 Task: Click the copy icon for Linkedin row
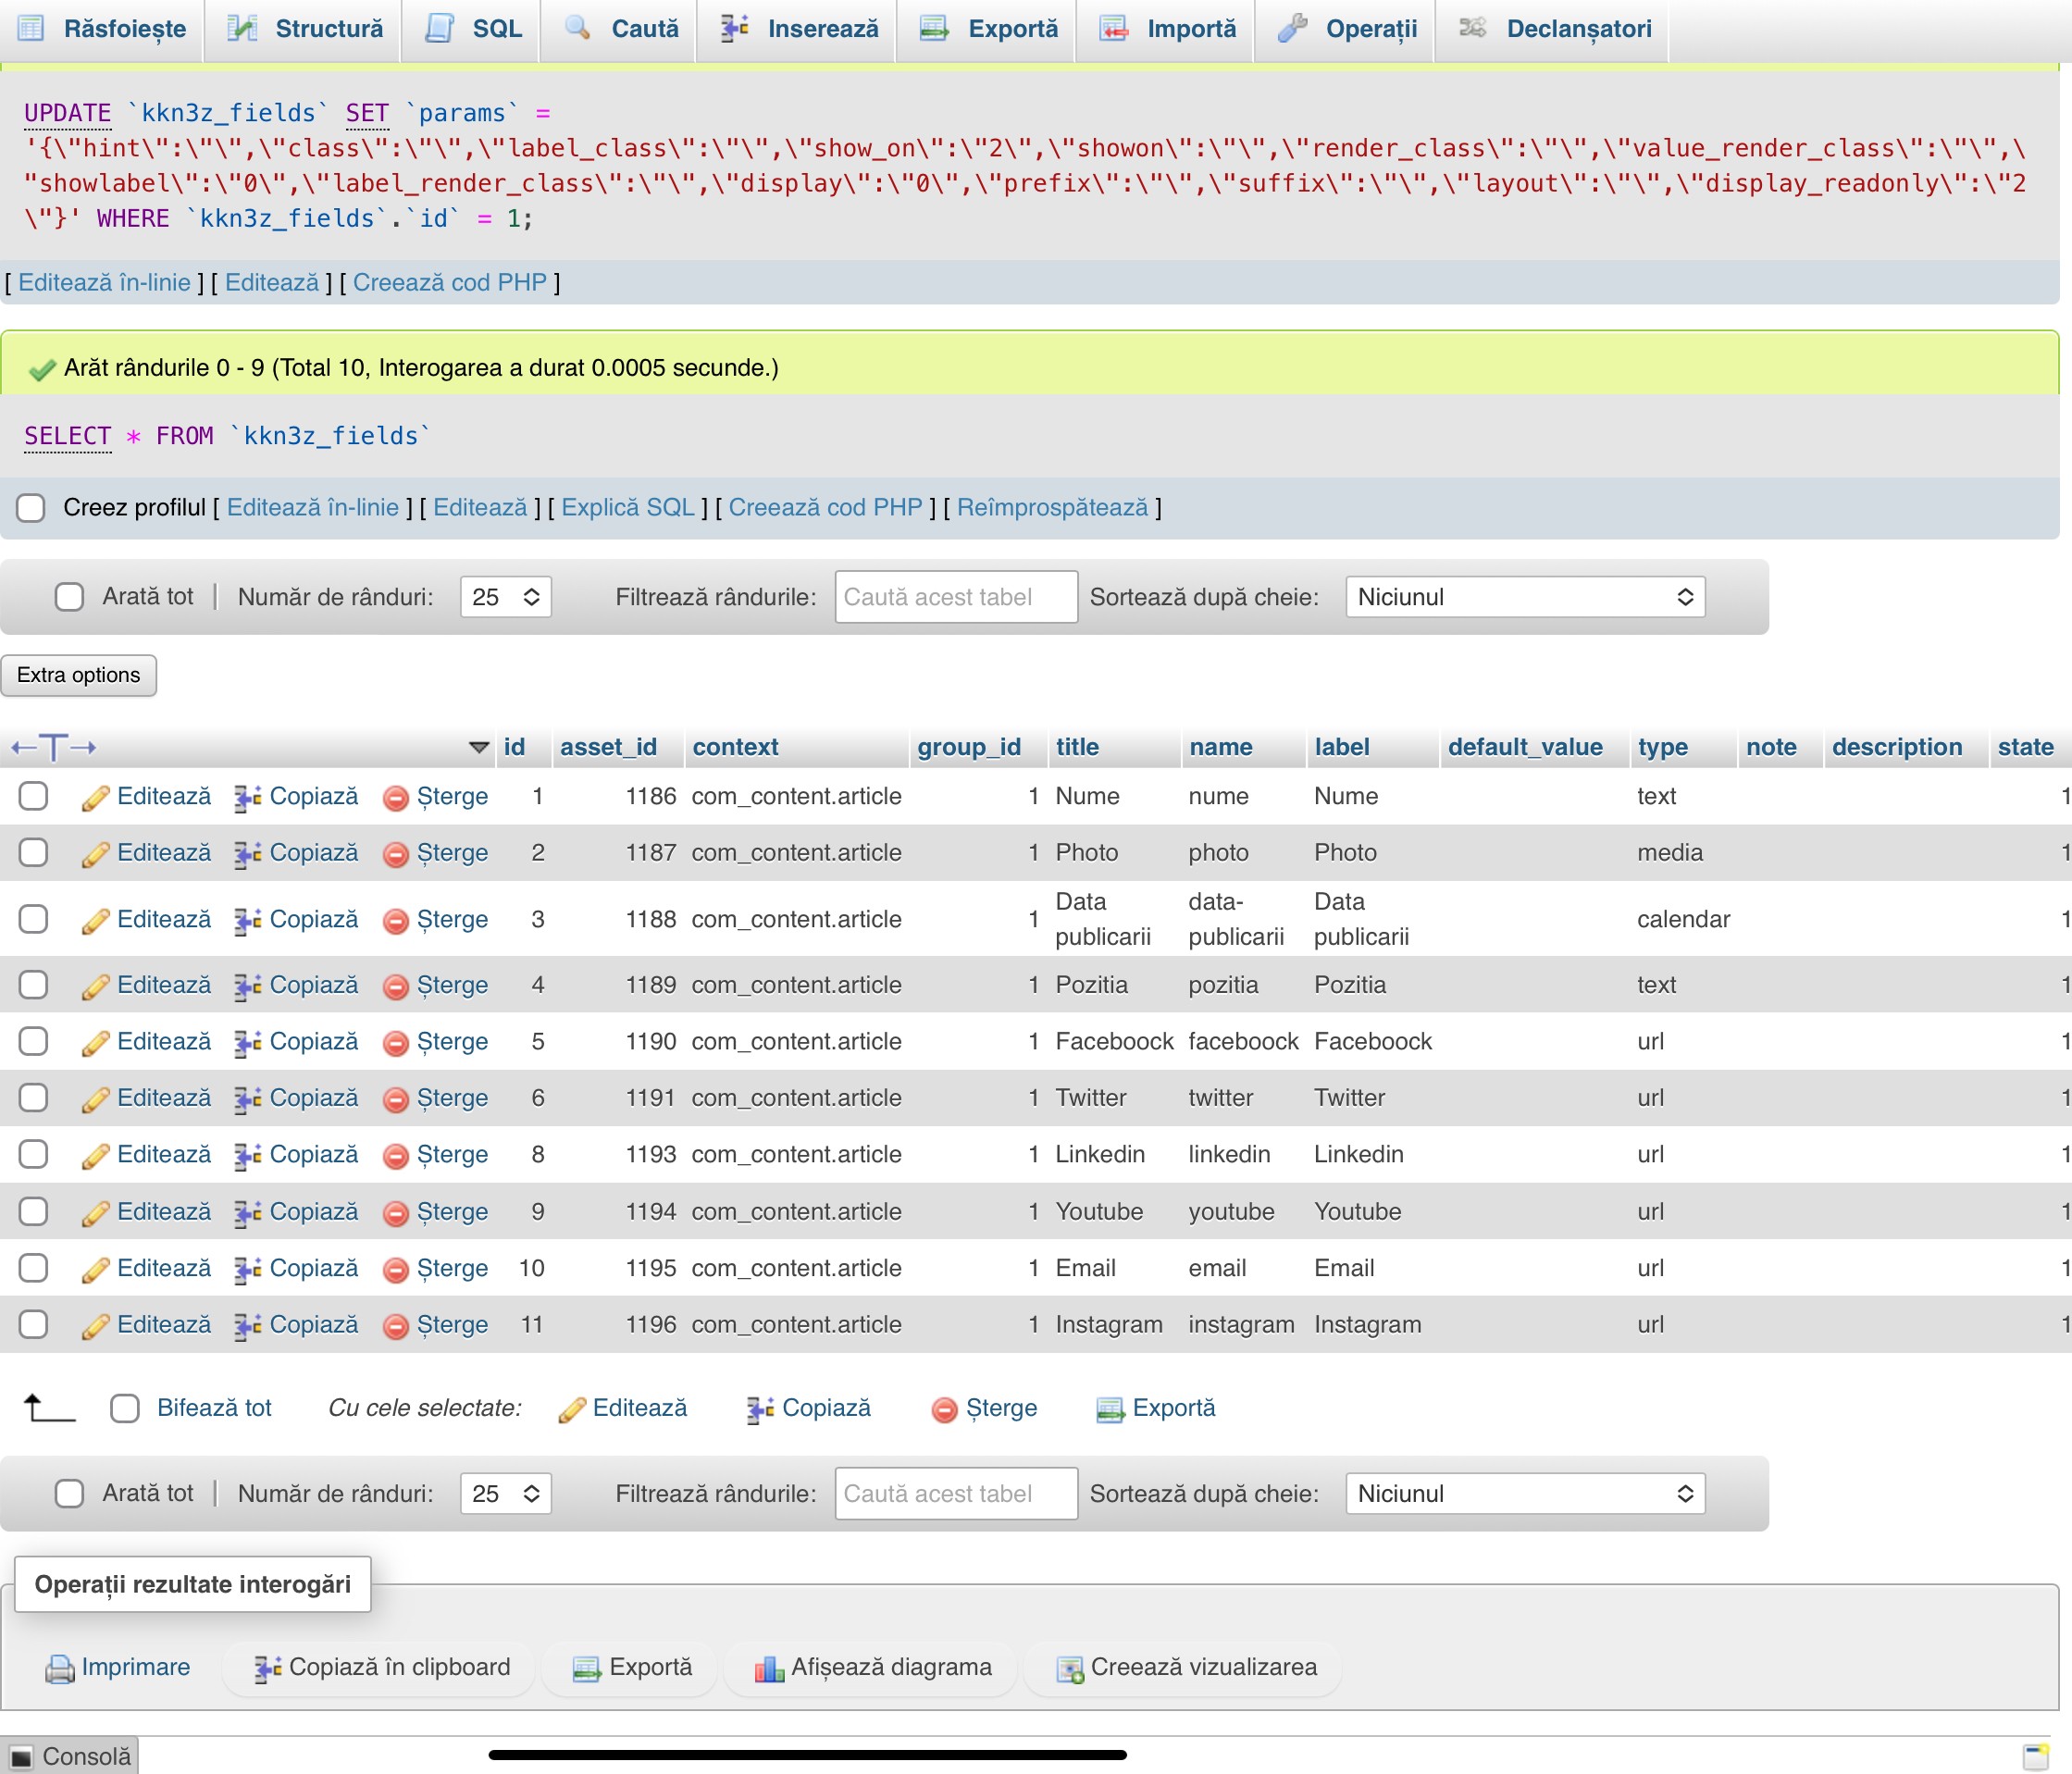(x=247, y=1156)
